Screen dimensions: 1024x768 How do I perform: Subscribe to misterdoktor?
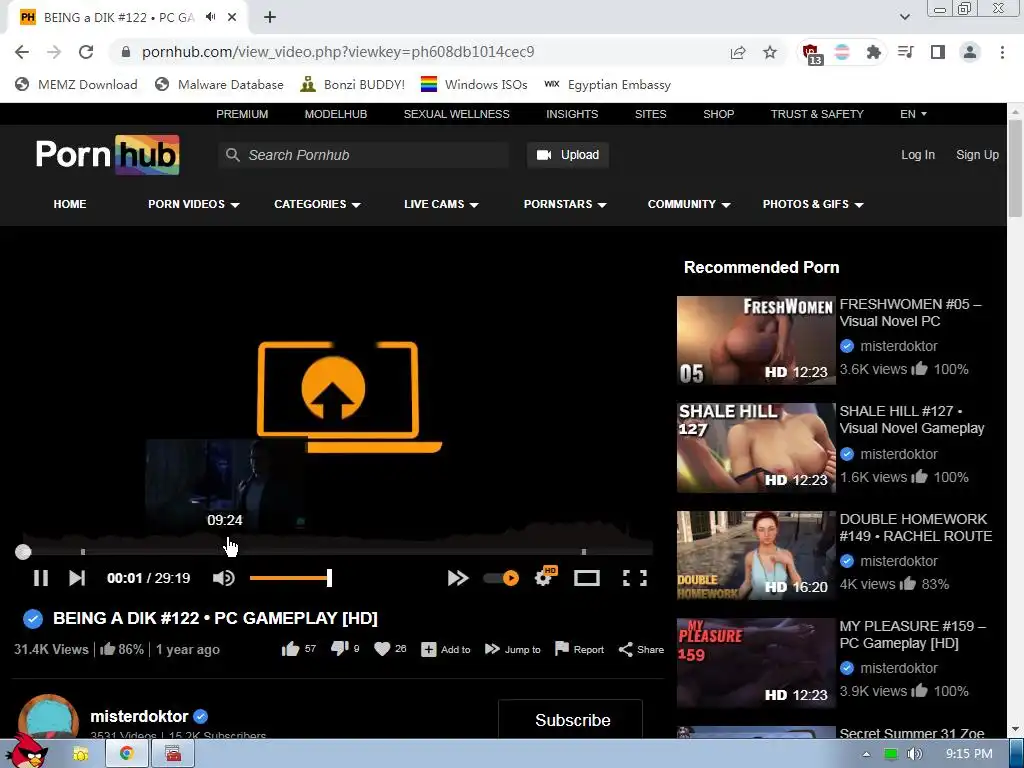tap(573, 720)
